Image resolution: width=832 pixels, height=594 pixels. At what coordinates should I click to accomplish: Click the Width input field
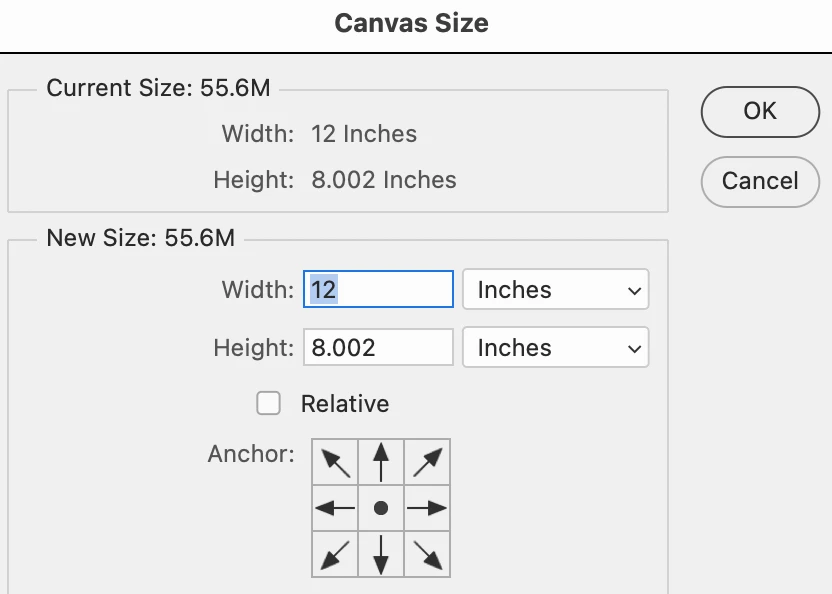(378, 290)
